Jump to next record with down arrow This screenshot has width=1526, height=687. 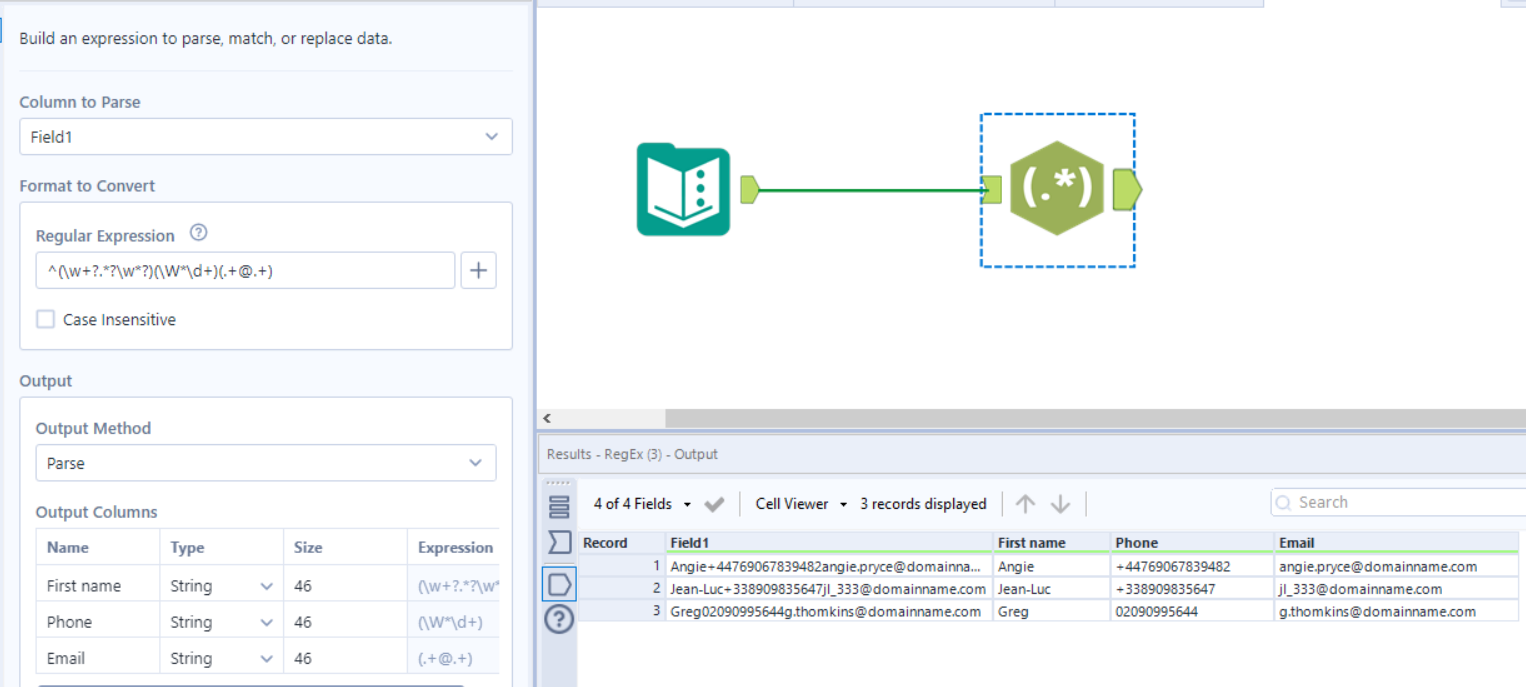point(1060,504)
